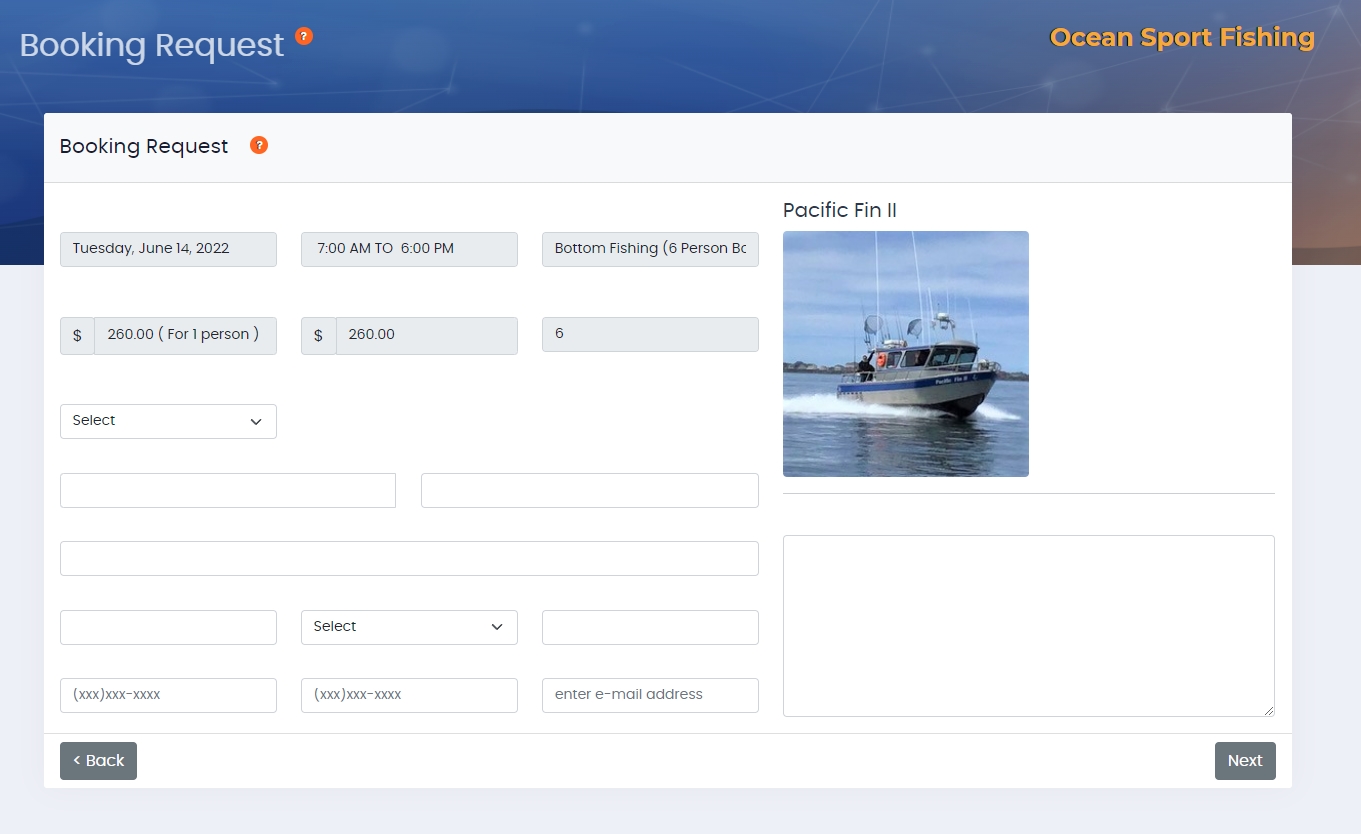Expand the state Select dropdown

point(409,627)
